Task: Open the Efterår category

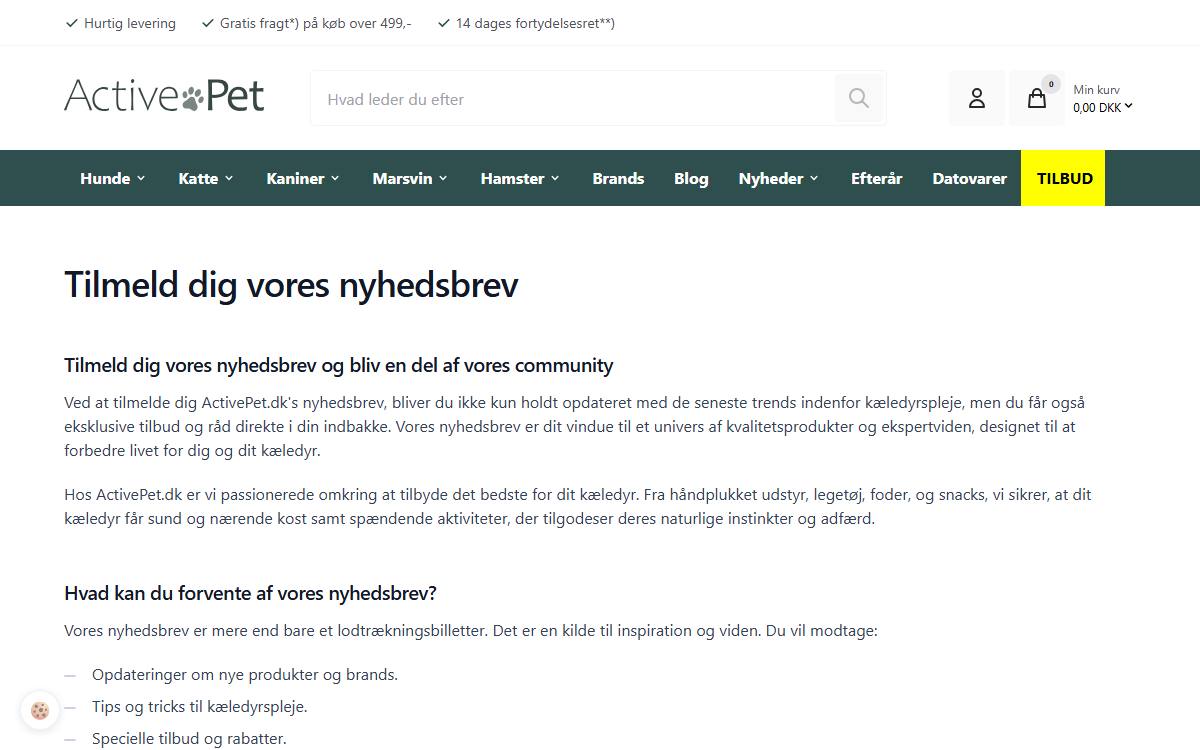Action: coord(876,178)
